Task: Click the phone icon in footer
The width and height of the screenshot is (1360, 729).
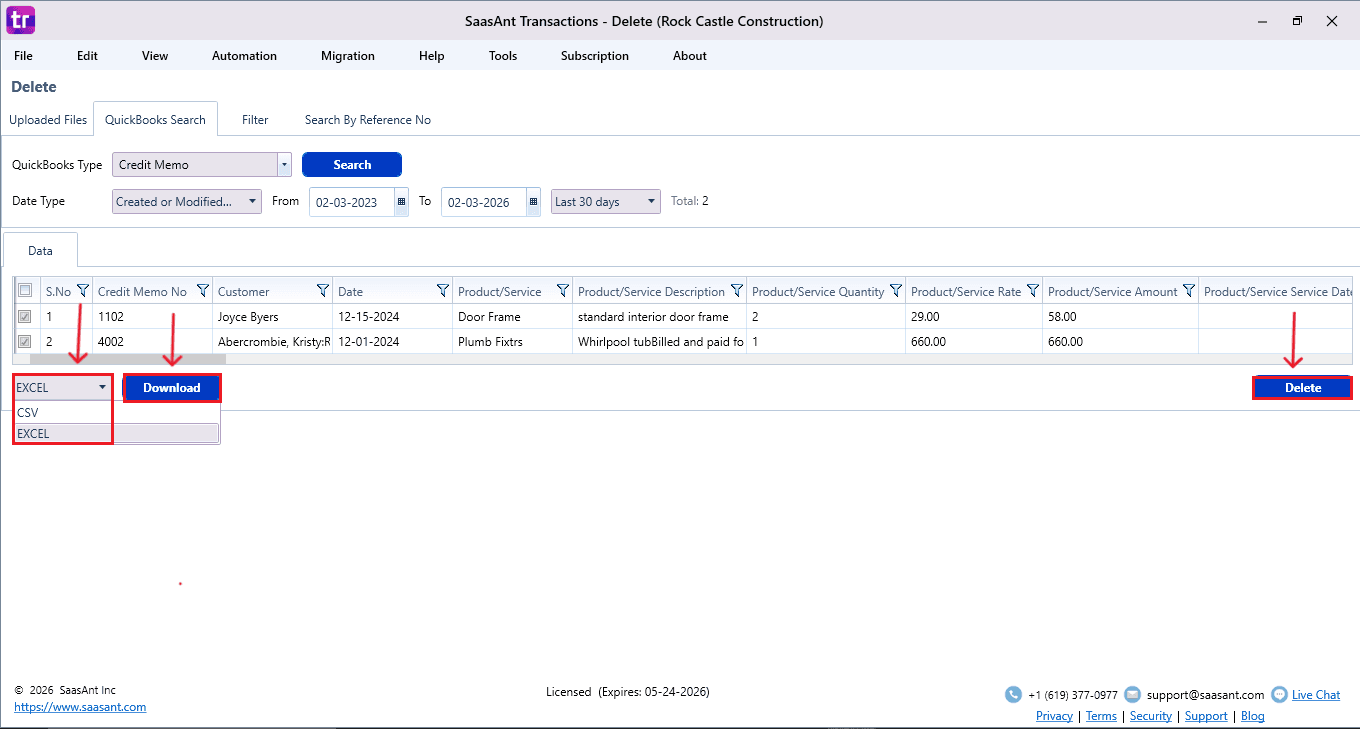Action: (1013, 695)
